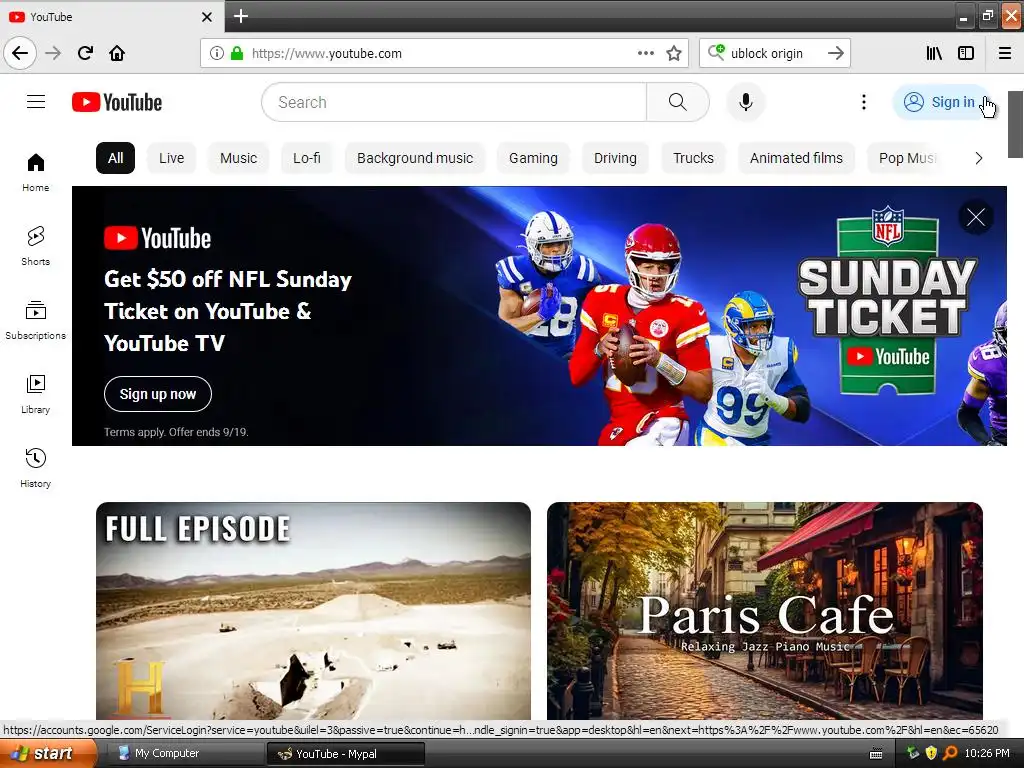
Task: Click the Sign in button
Action: pyautogui.click(x=942, y=102)
